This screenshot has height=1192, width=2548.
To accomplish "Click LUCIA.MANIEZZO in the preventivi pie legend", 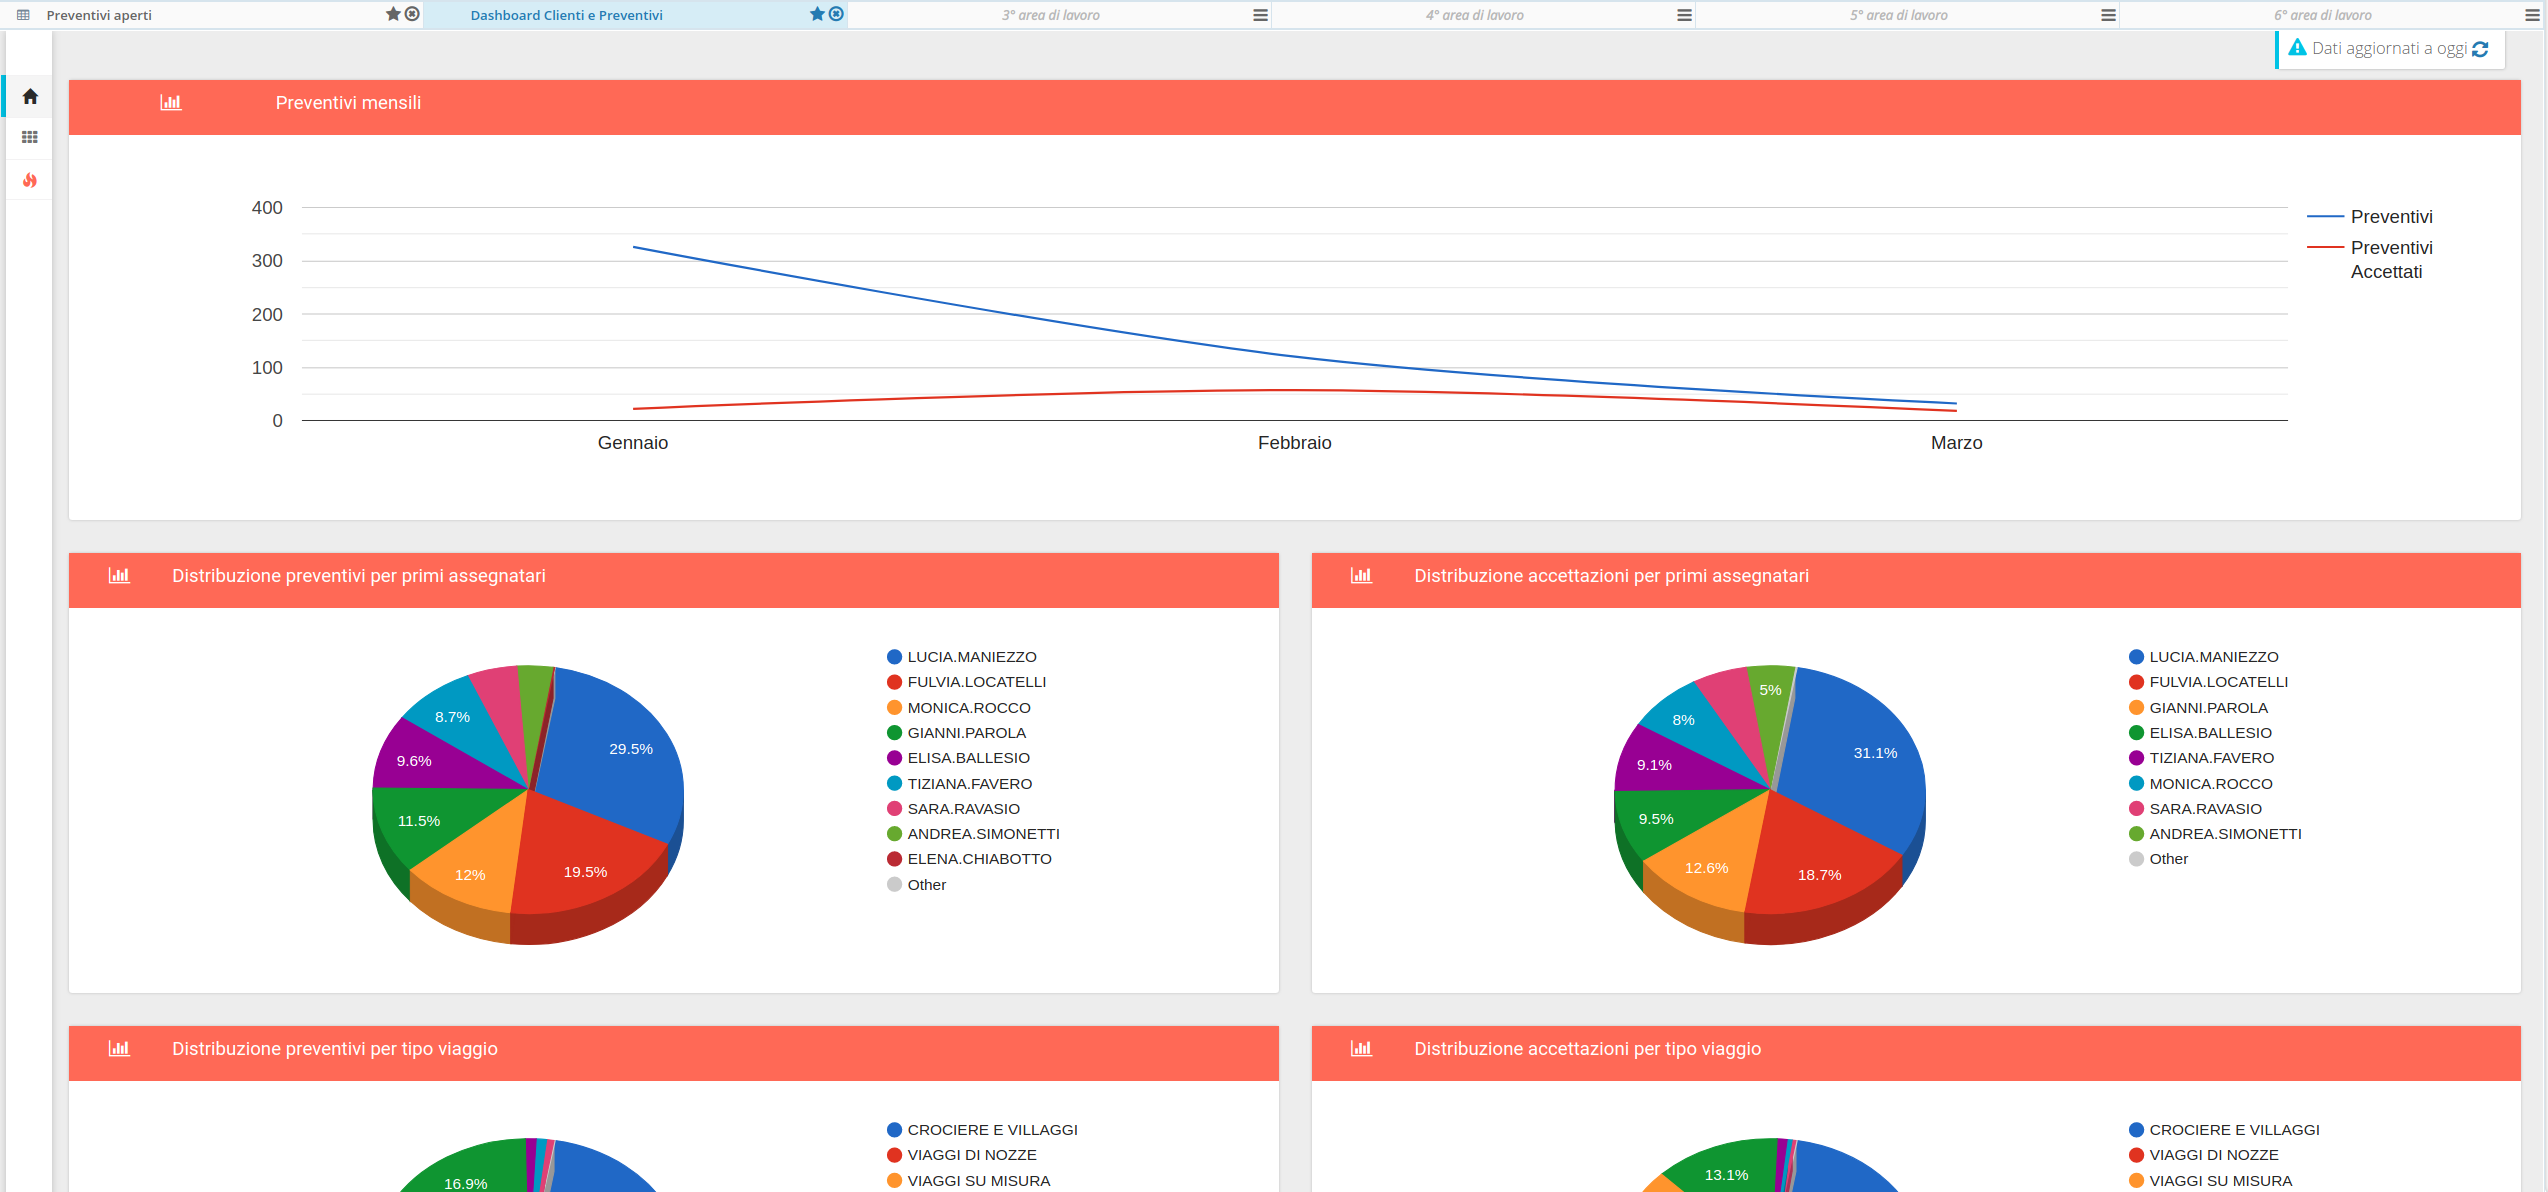I will pos(962,657).
